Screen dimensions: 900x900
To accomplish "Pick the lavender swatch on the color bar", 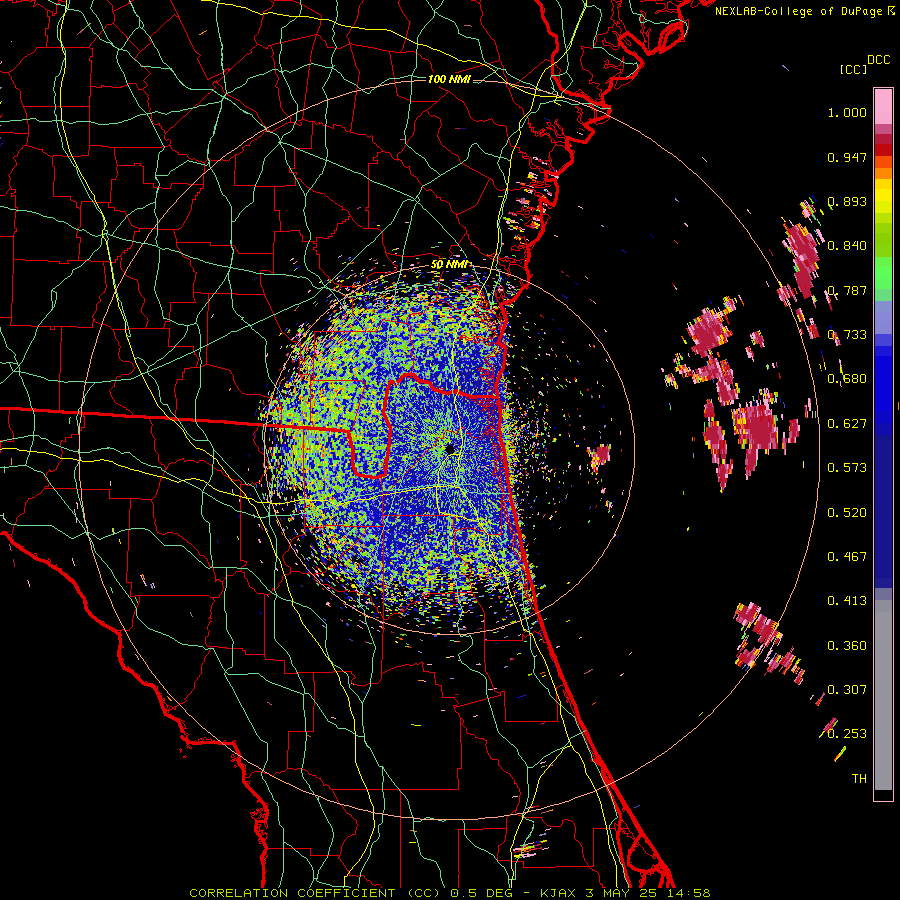I will click(x=883, y=317).
